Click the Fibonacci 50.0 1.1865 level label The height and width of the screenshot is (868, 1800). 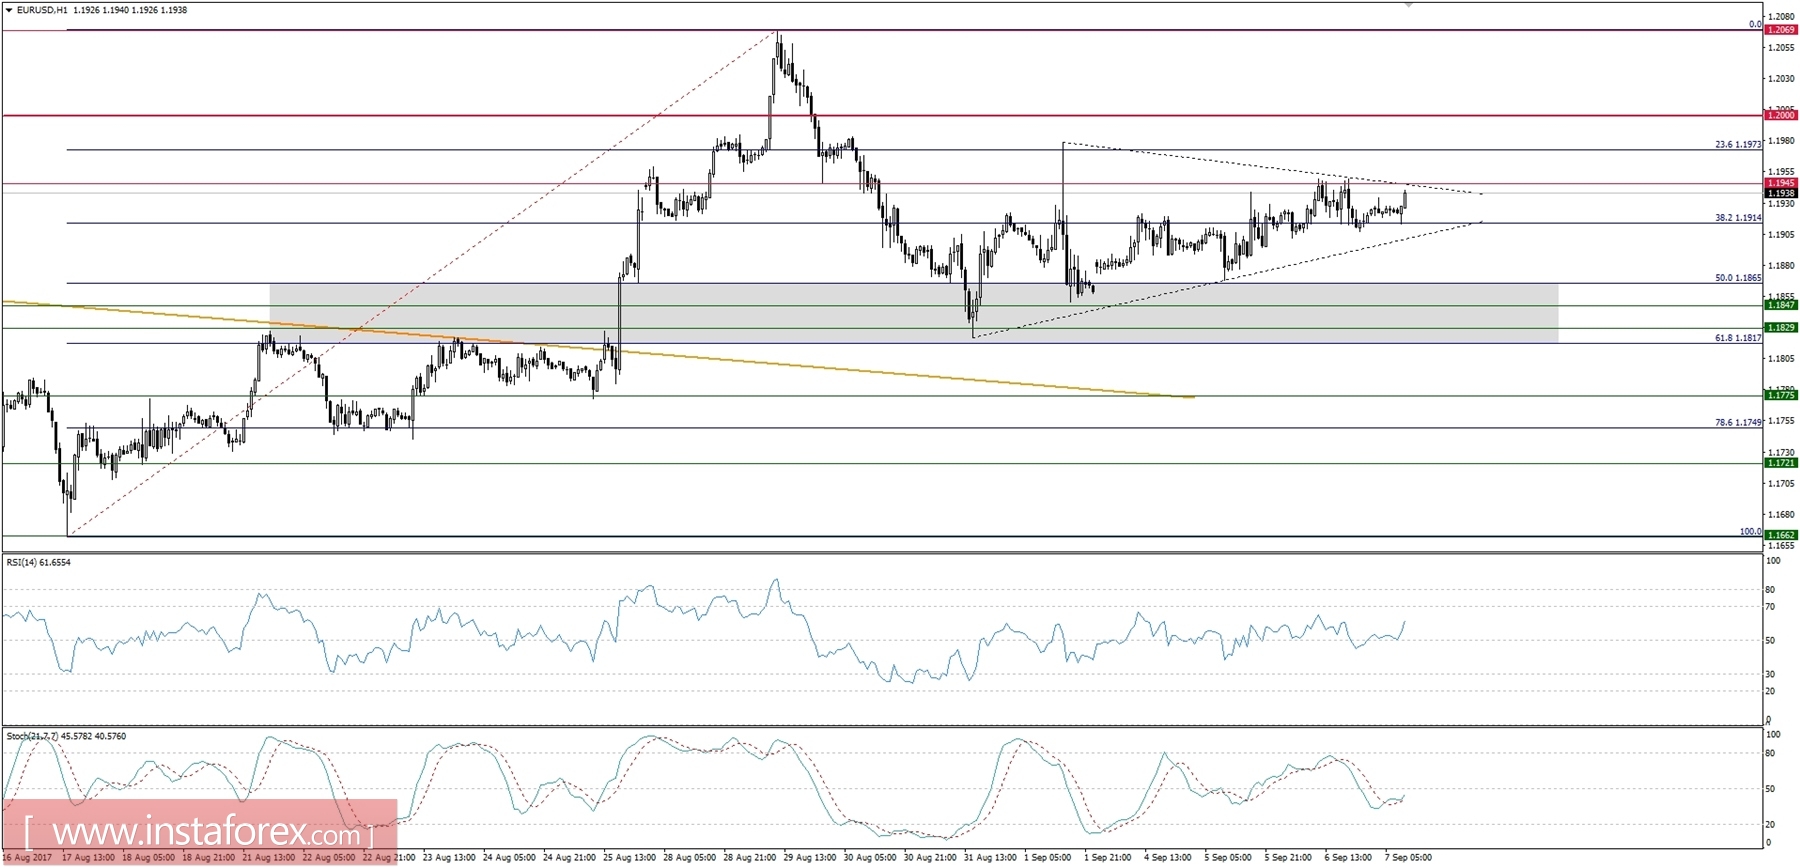click(1738, 277)
